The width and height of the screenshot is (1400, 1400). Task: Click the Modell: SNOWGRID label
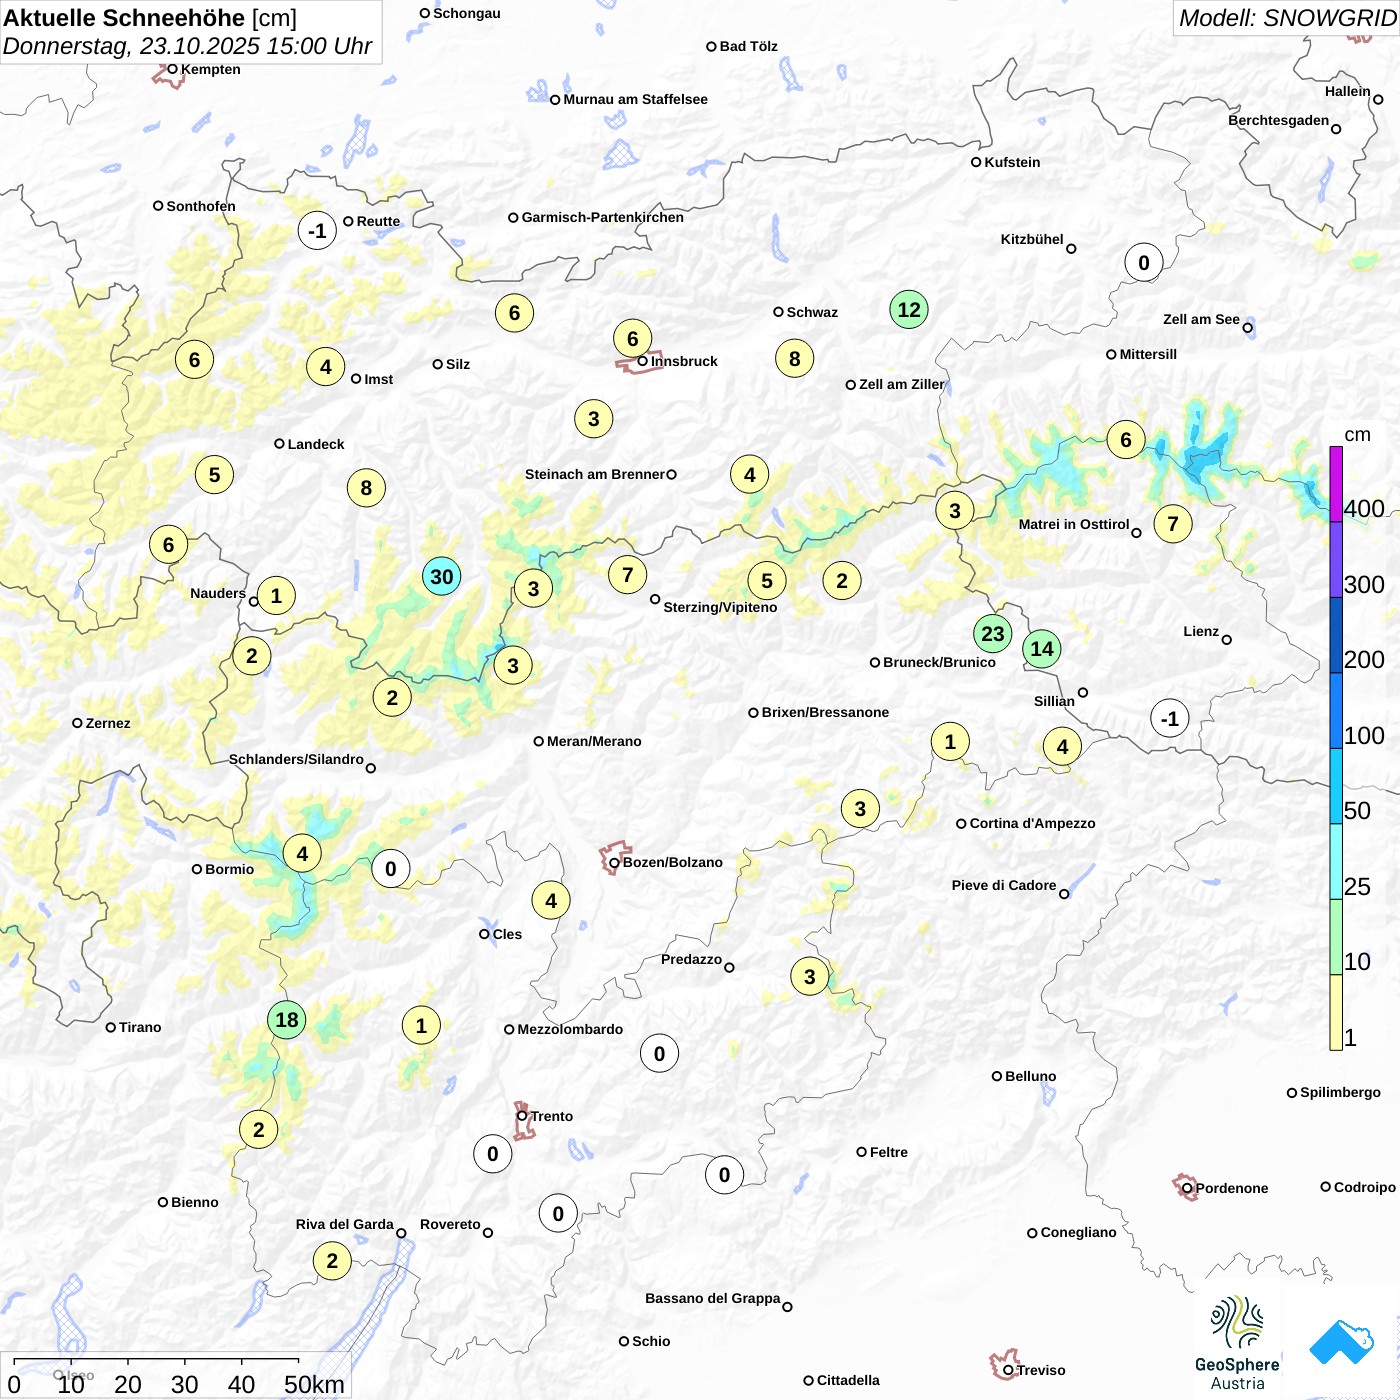pos(1287,17)
